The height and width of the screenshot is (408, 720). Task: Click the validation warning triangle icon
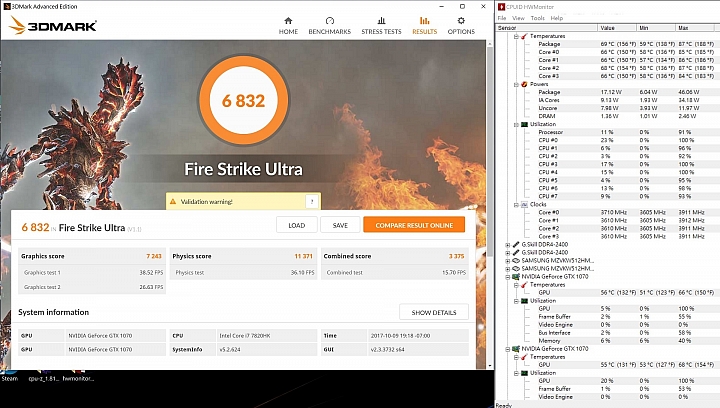click(x=173, y=201)
